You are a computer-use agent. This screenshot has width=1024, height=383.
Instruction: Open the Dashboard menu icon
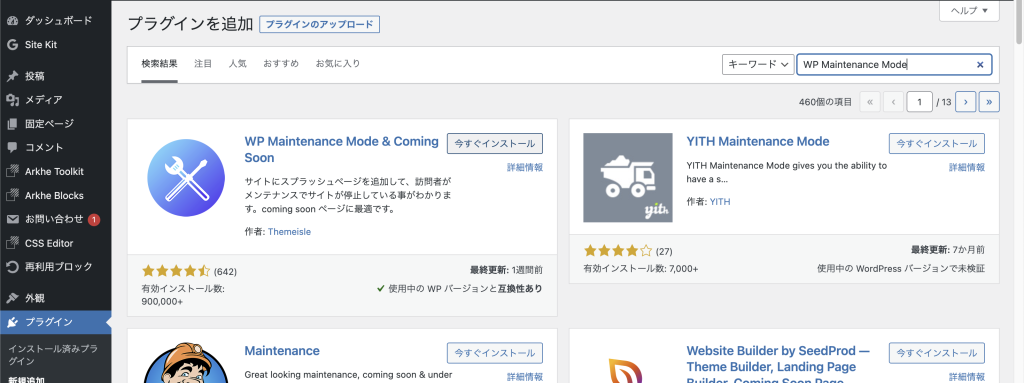(12, 21)
